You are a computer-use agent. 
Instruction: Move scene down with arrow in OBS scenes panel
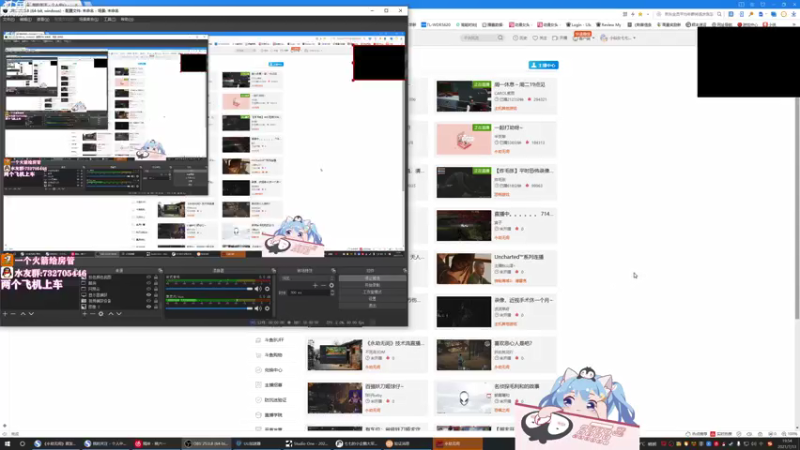tap(31, 314)
